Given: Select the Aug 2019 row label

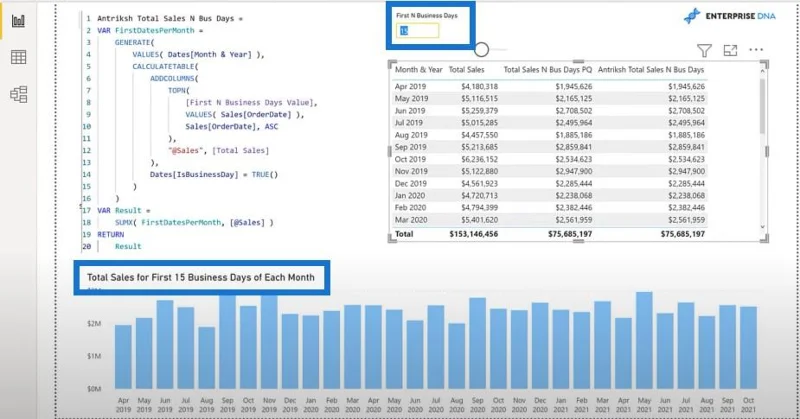Looking at the screenshot, I should click(x=411, y=135).
